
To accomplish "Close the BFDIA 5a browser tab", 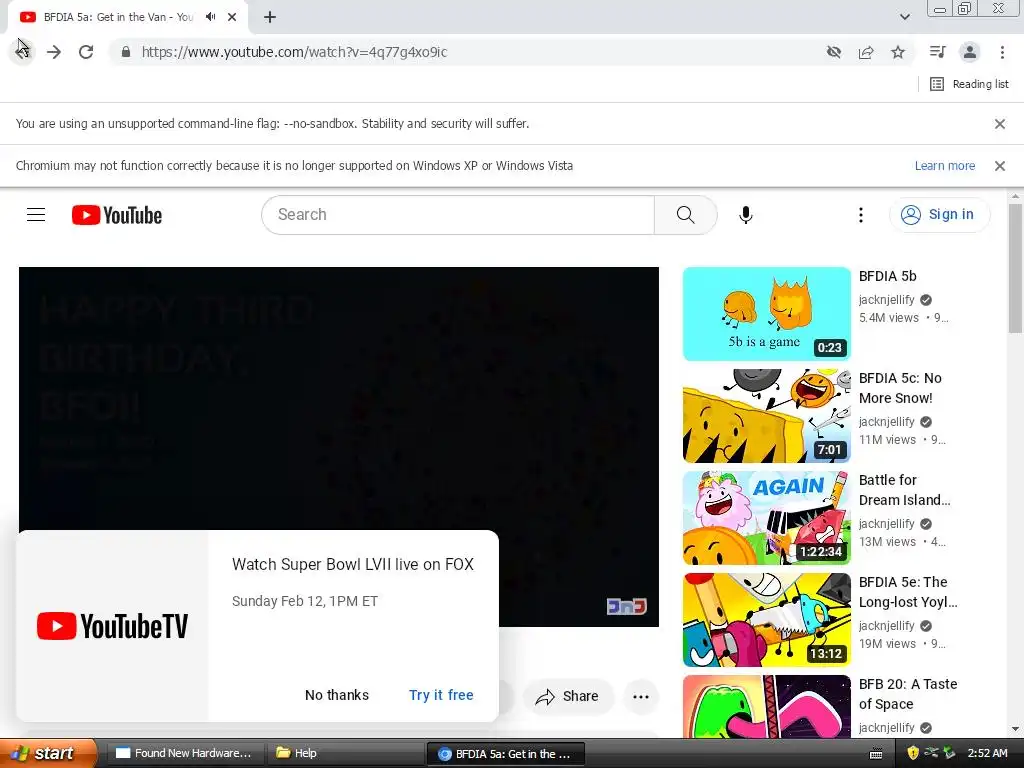I will point(232,17).
